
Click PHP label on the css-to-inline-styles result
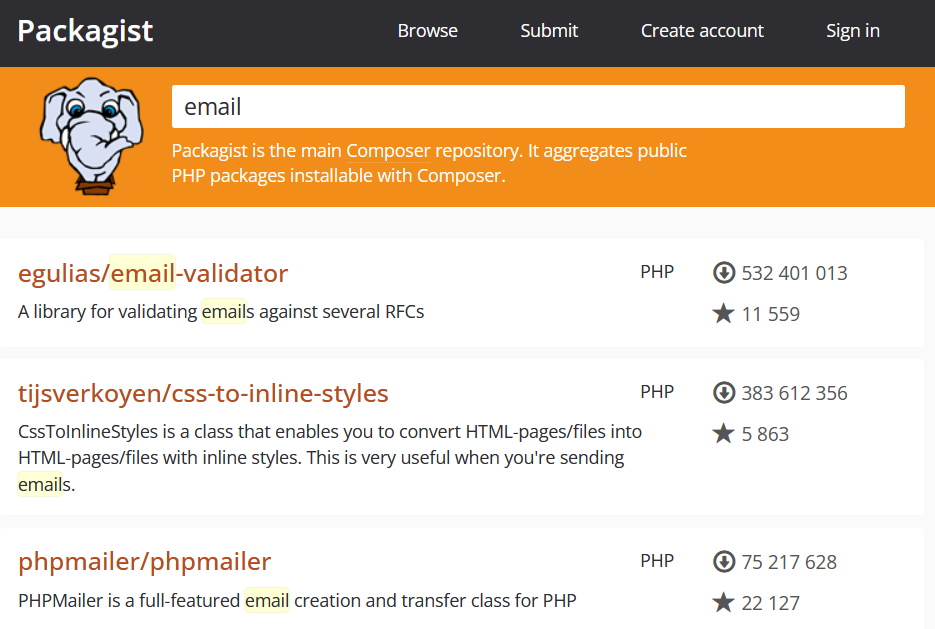click(x=657, y=392)
